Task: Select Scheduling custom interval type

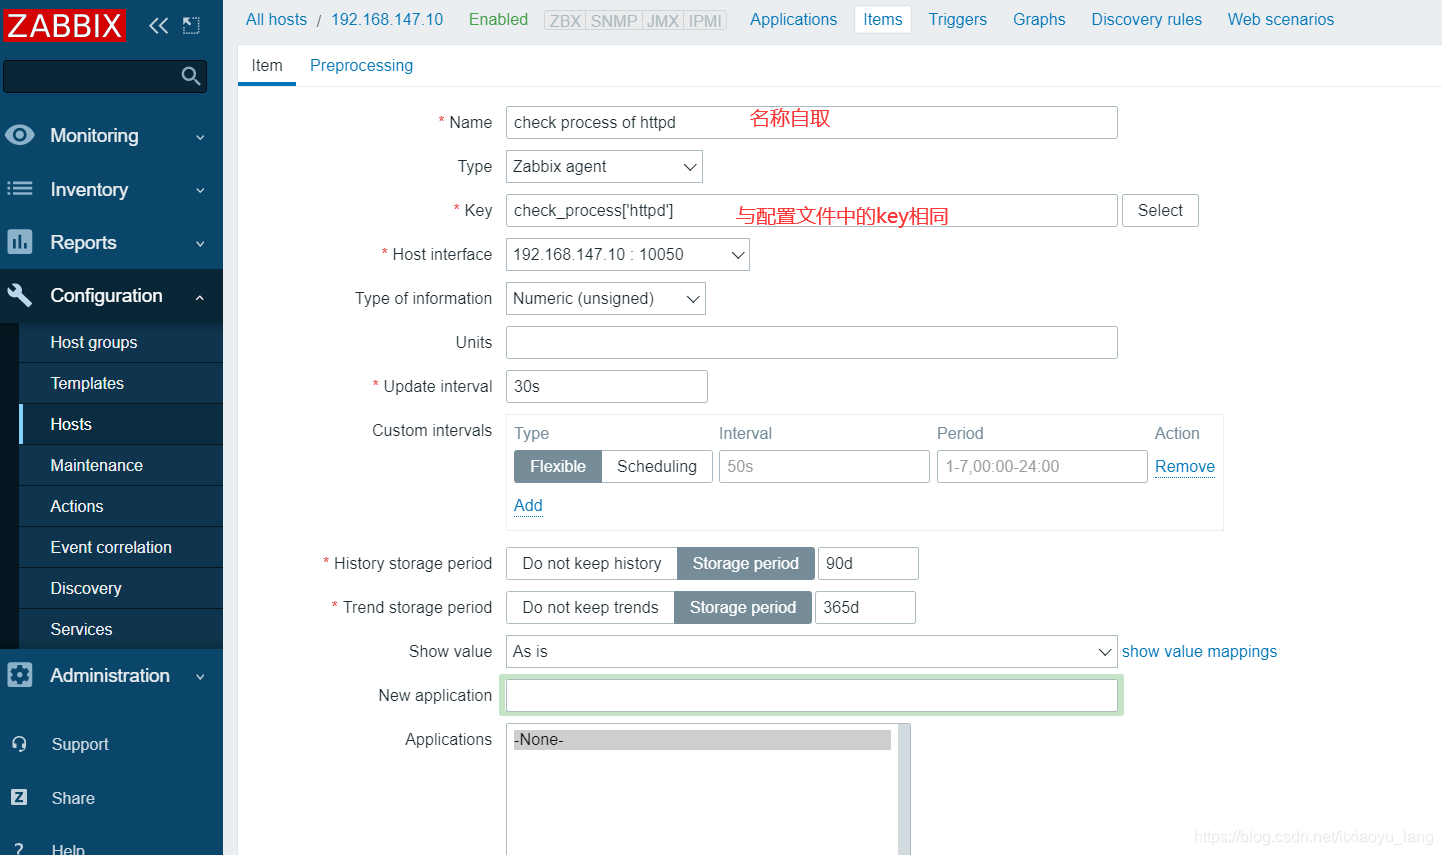Action: 657,466
